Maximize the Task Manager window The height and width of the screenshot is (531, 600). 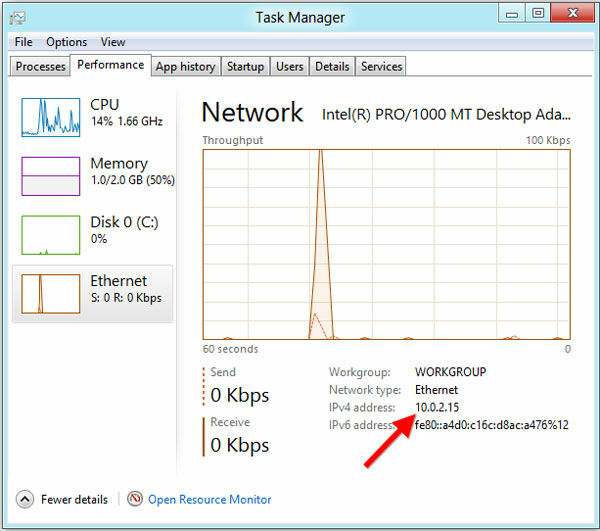[538, 14]
